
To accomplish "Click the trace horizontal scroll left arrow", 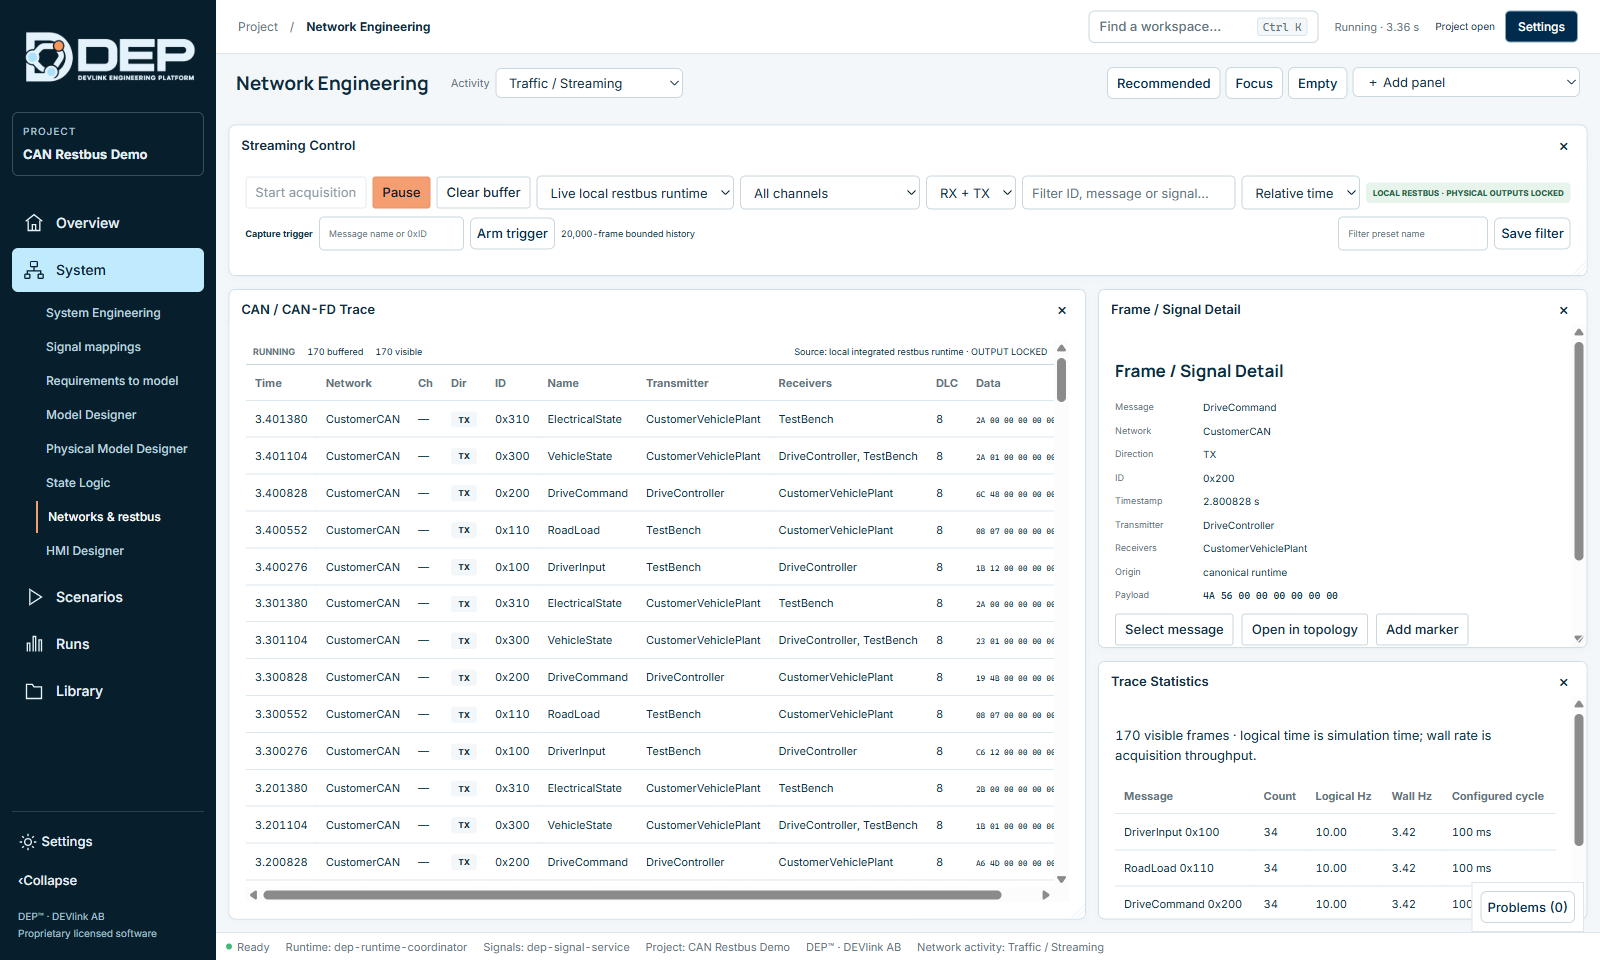I will tap(253, 895).
